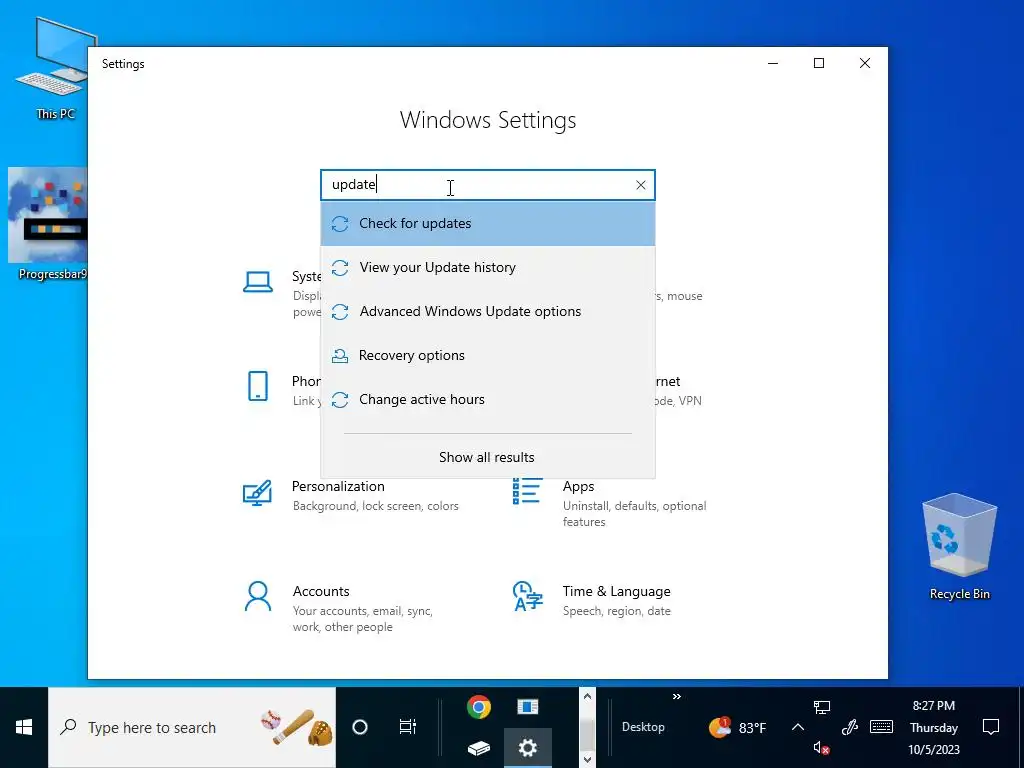Select the Progressbar95 desktop icon
1024x768 pixels.
click(x=47, y=225)
